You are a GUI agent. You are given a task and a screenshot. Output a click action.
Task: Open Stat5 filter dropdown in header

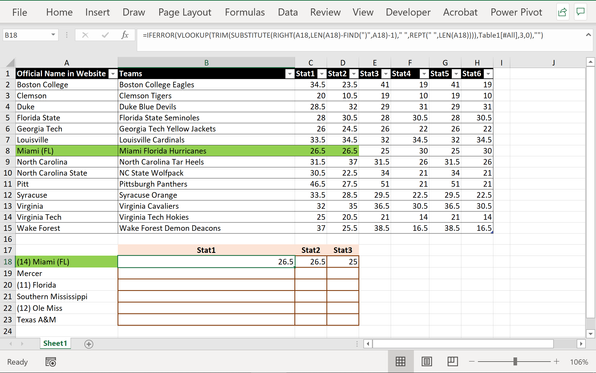(x=456, y=74)
